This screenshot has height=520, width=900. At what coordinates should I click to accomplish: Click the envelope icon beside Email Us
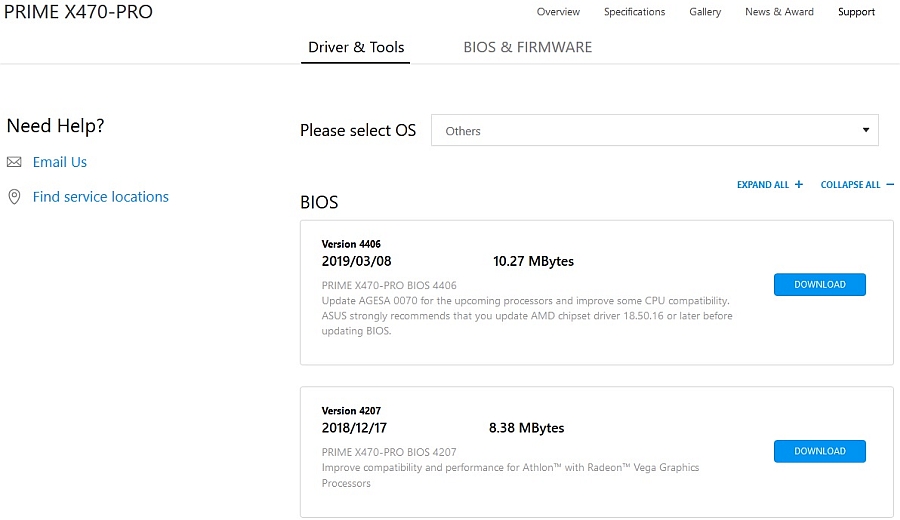click(x=14, y=162)
